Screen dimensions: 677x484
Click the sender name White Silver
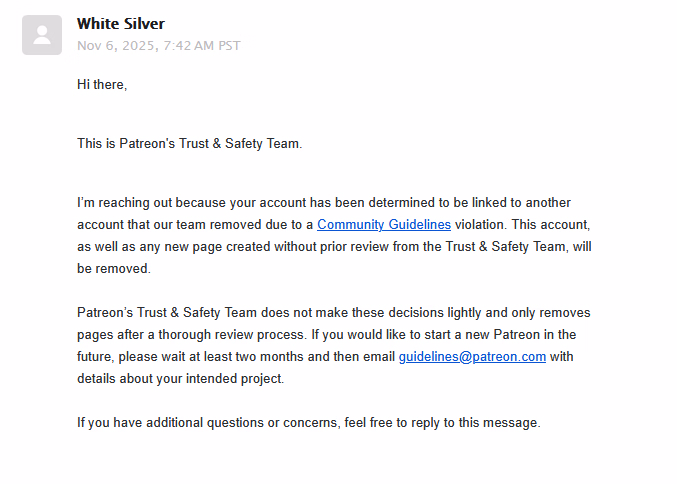tap(121, 24)
